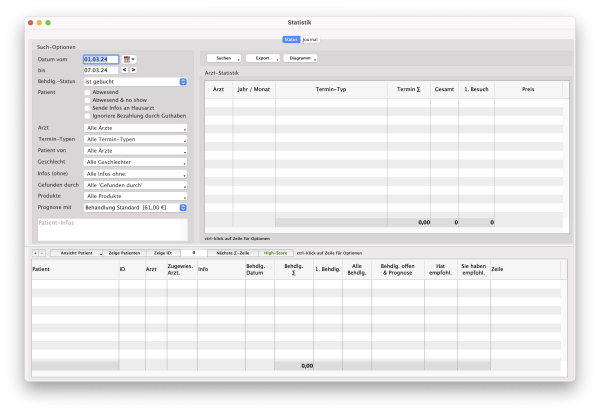The image size is (600, 414).
Task: Open the Export button menu
Action: coord(261,58)
